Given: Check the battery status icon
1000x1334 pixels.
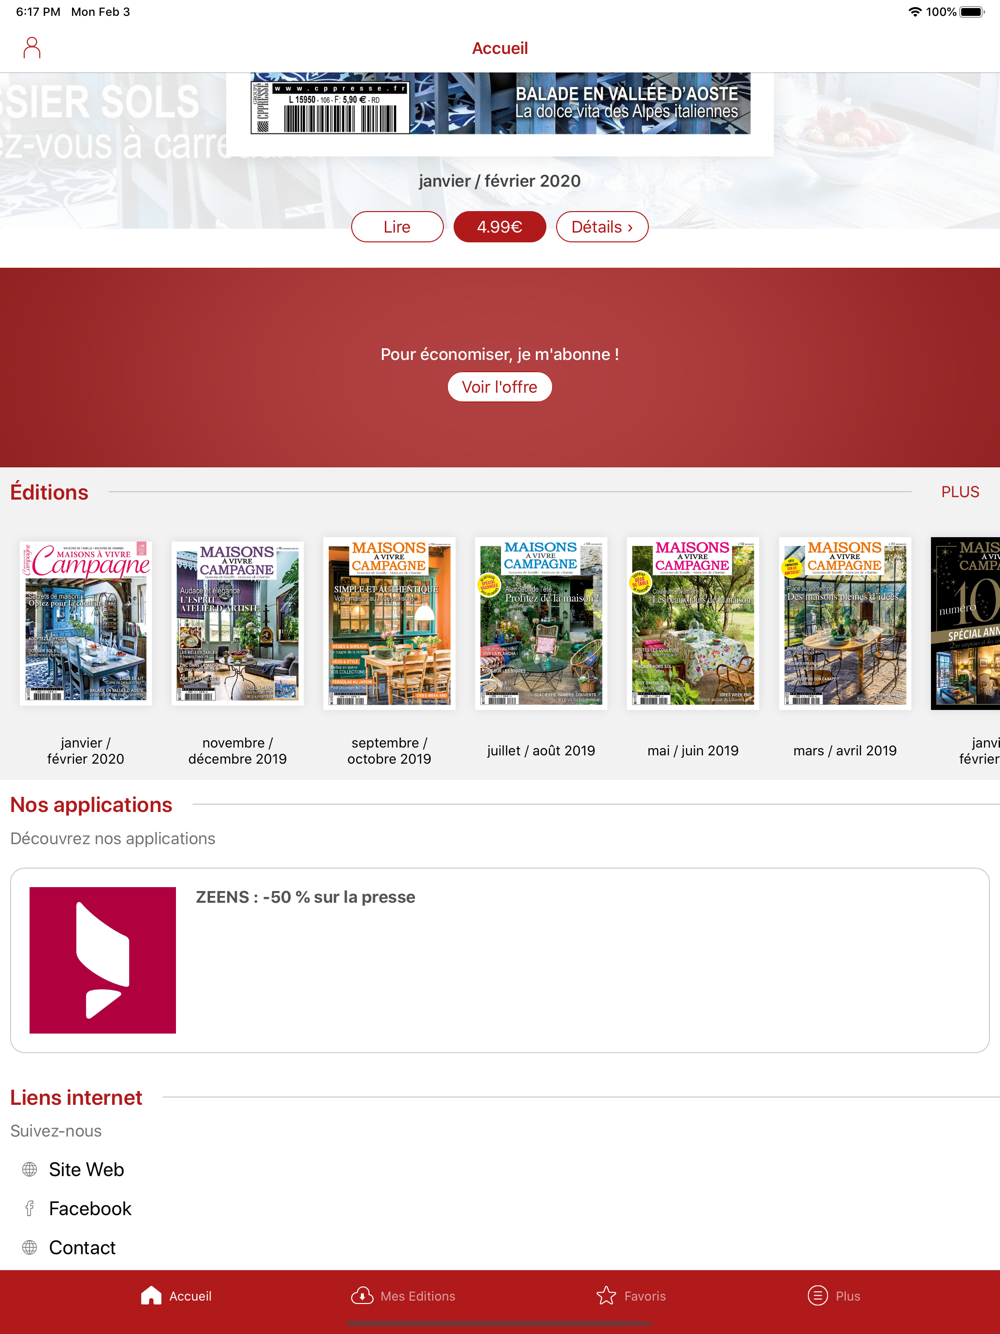Looking at the screenshot, I should (972, 12).
